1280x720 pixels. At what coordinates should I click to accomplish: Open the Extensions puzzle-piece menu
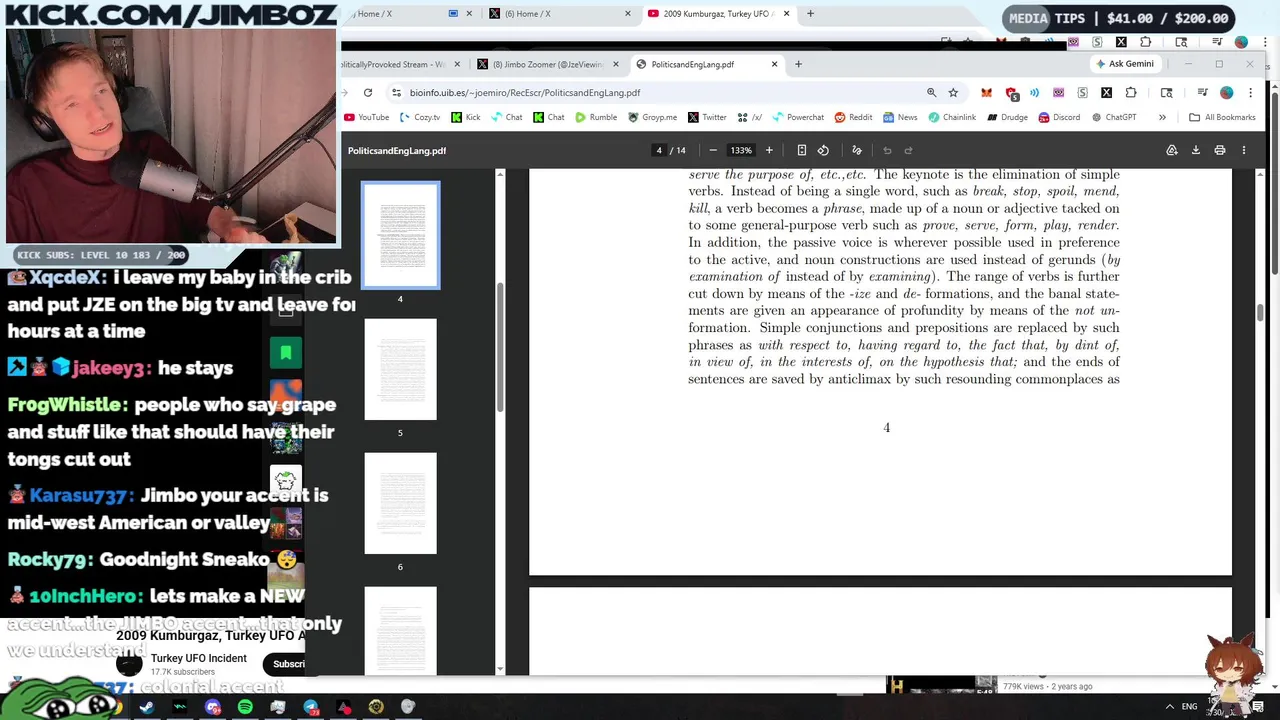(x=1131, y=93)
